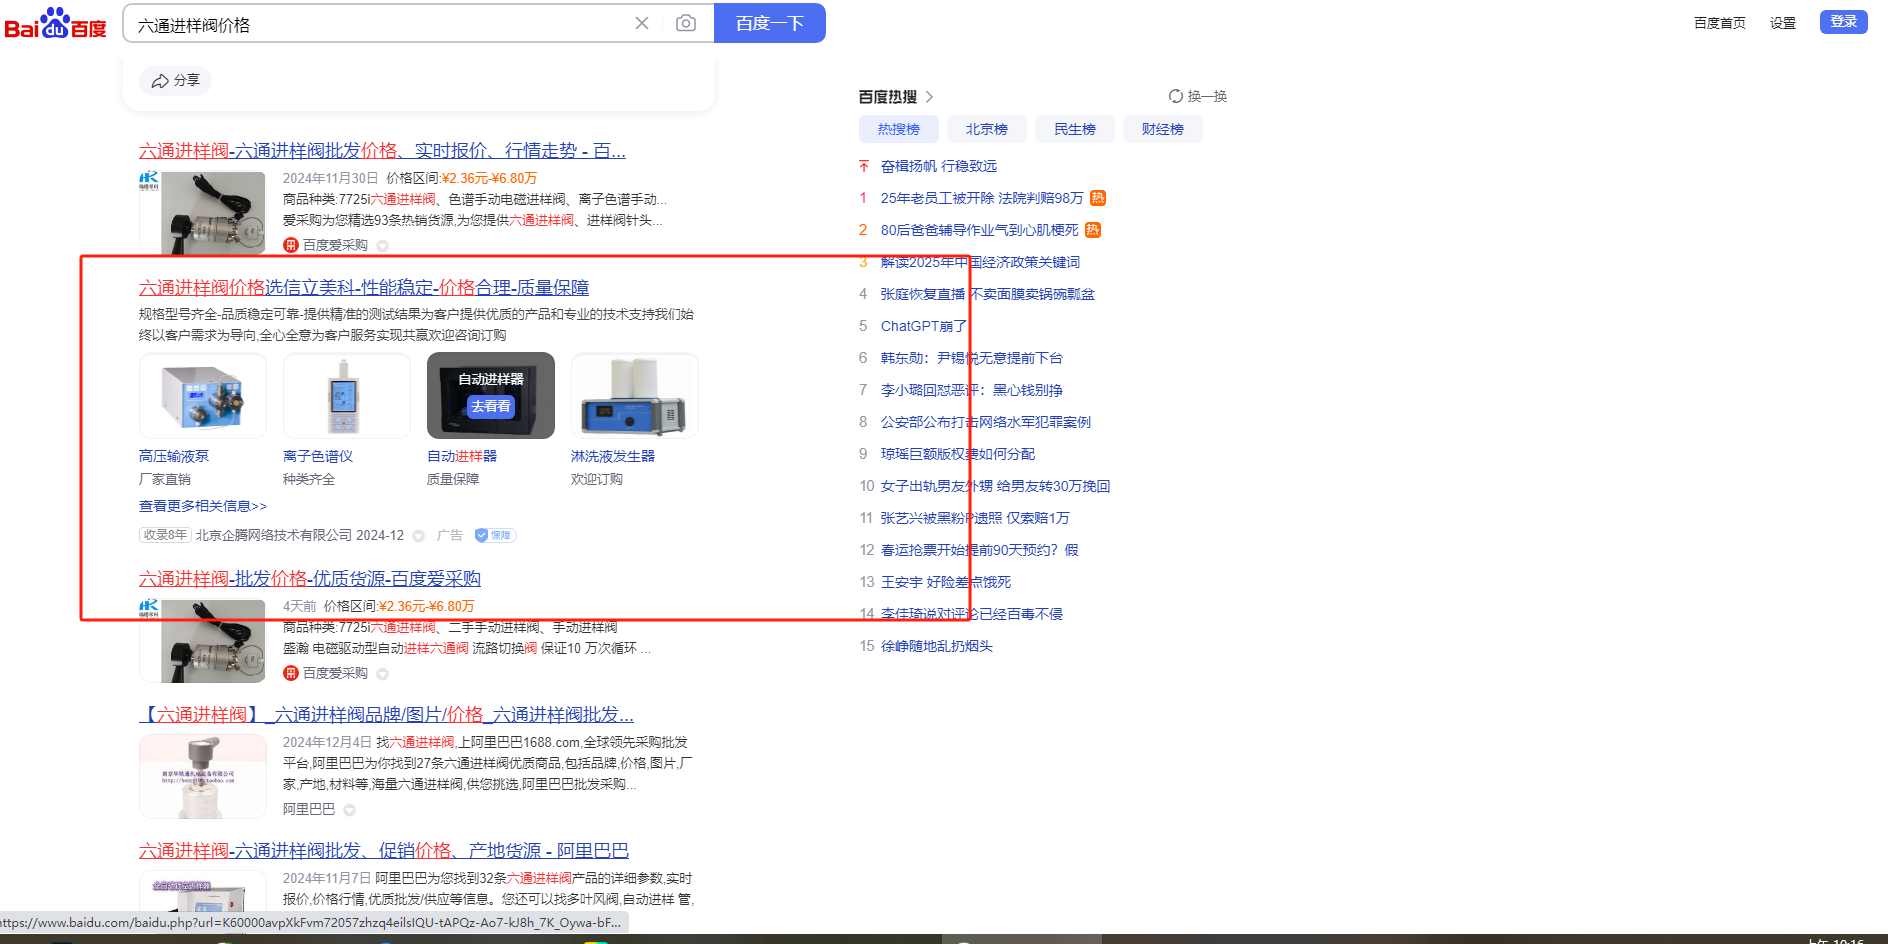
Task: Open 查看更多相关信息 link
Action: 203,506
